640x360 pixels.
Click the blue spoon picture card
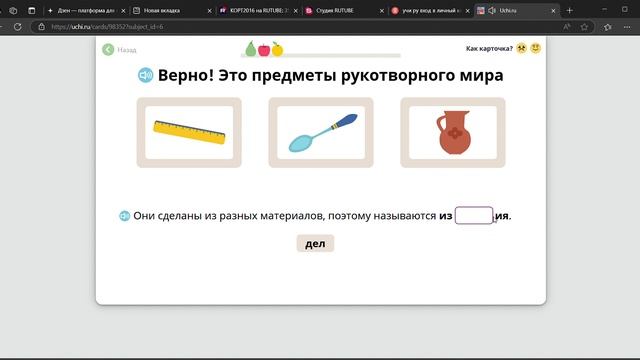(x=321, y=132)
